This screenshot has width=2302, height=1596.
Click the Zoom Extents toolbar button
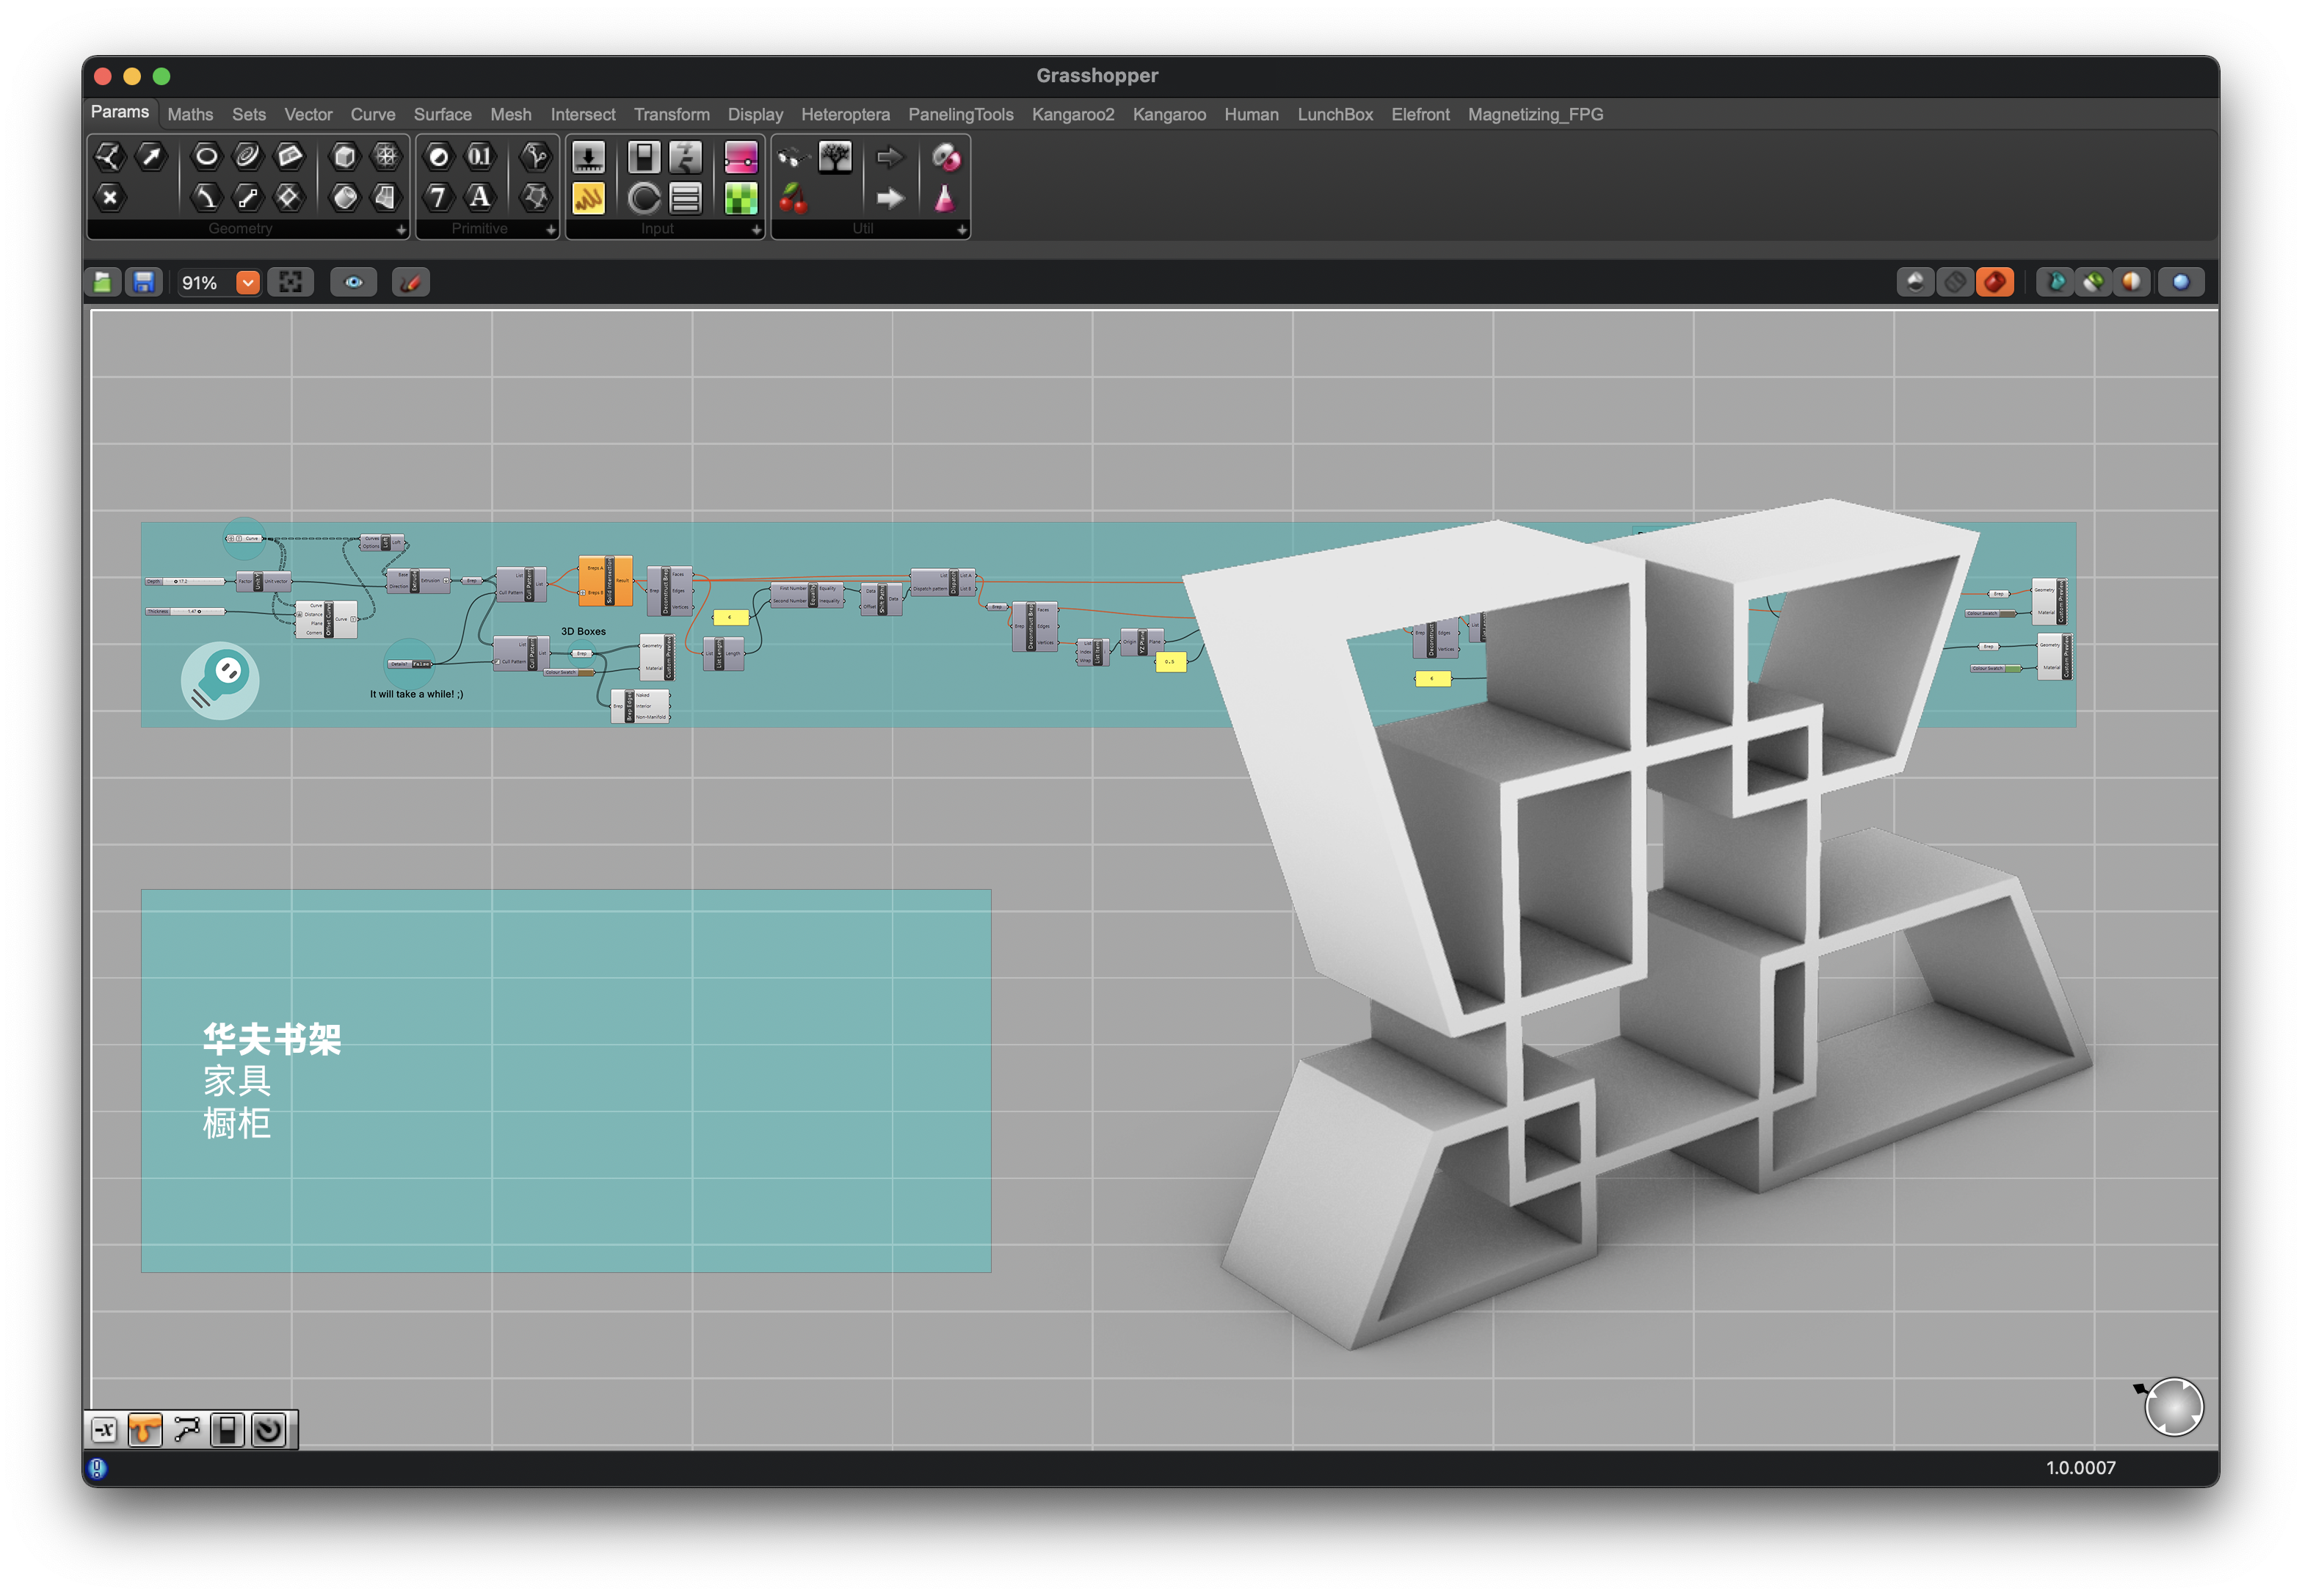290,283
